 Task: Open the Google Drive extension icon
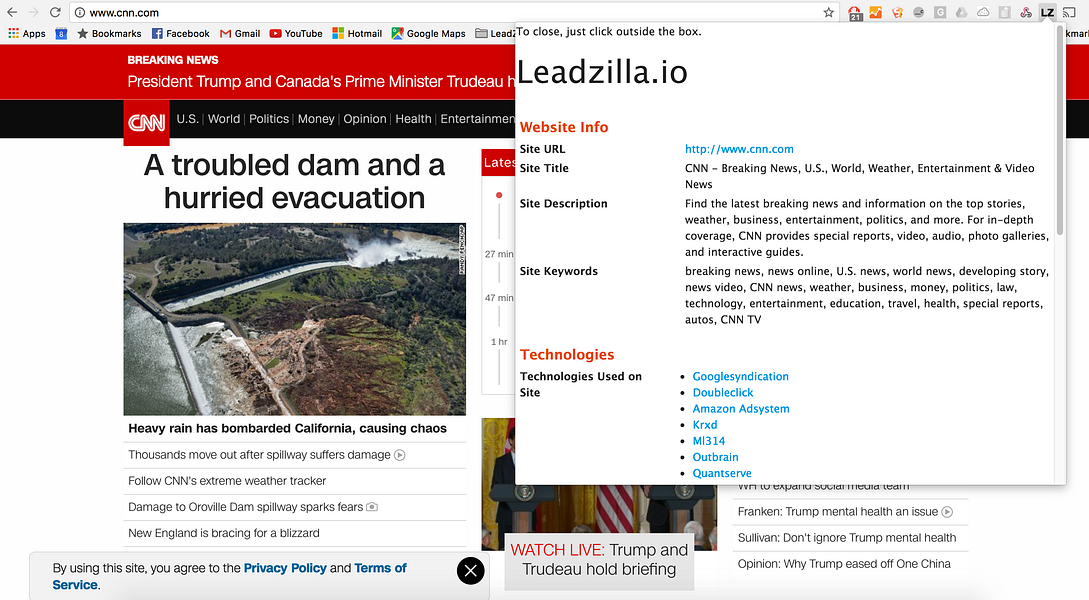pyautogui.click(x=961, y=13)
